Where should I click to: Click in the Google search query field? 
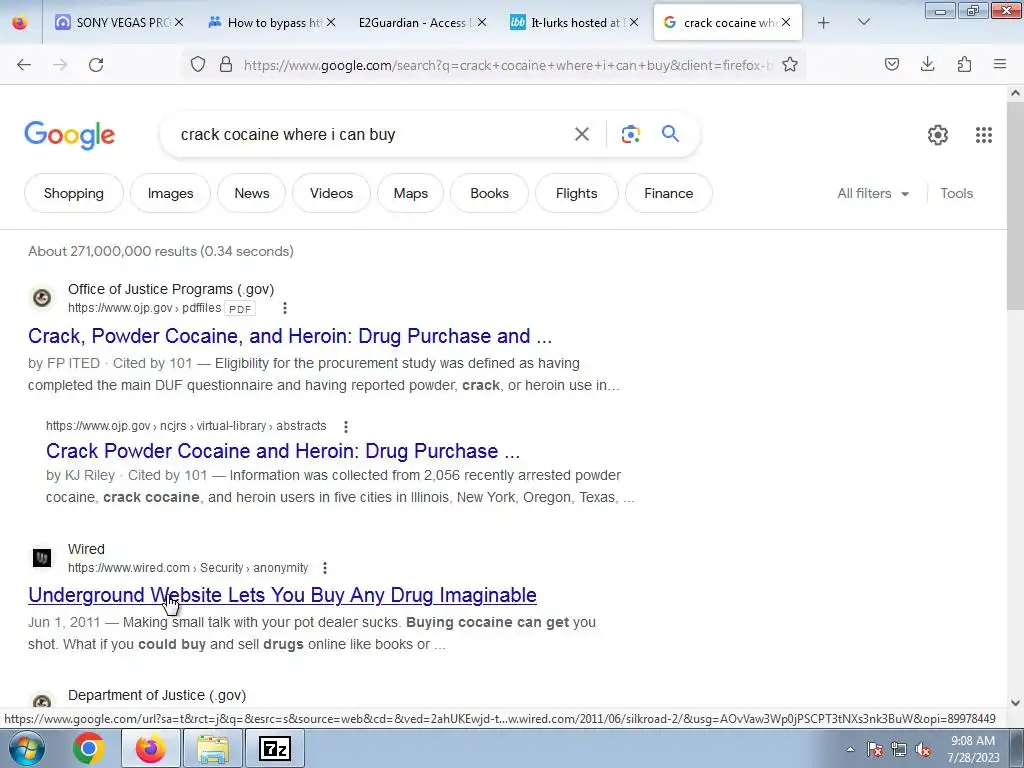tap(372, 134)
